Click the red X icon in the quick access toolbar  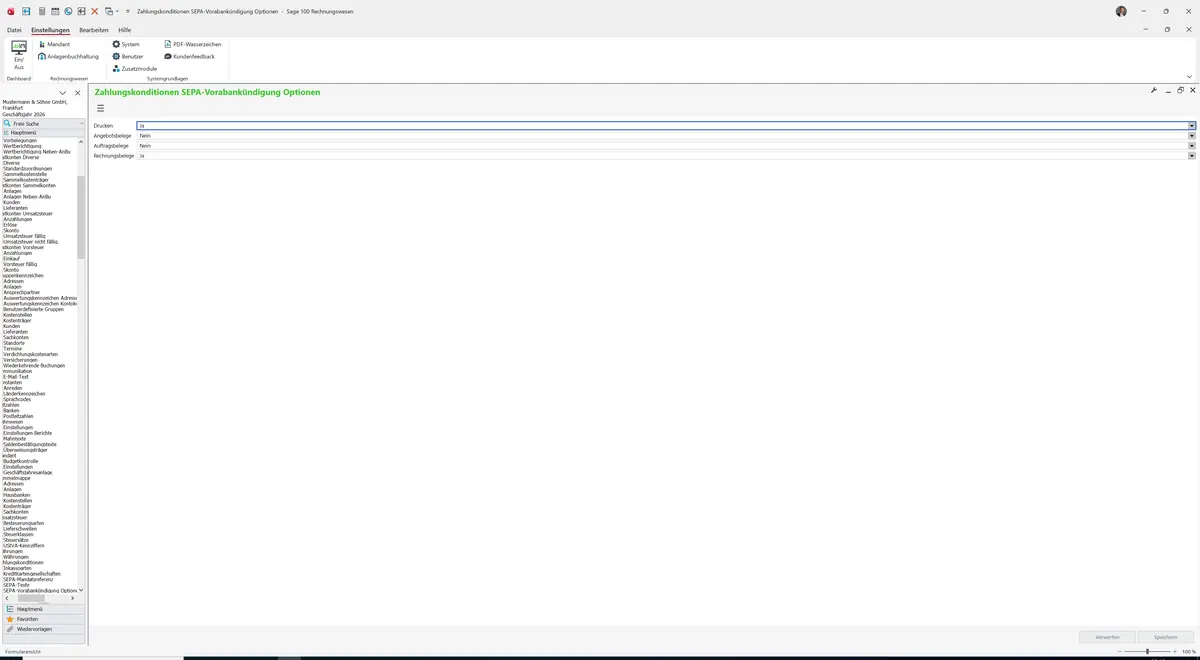click(94, 11)
